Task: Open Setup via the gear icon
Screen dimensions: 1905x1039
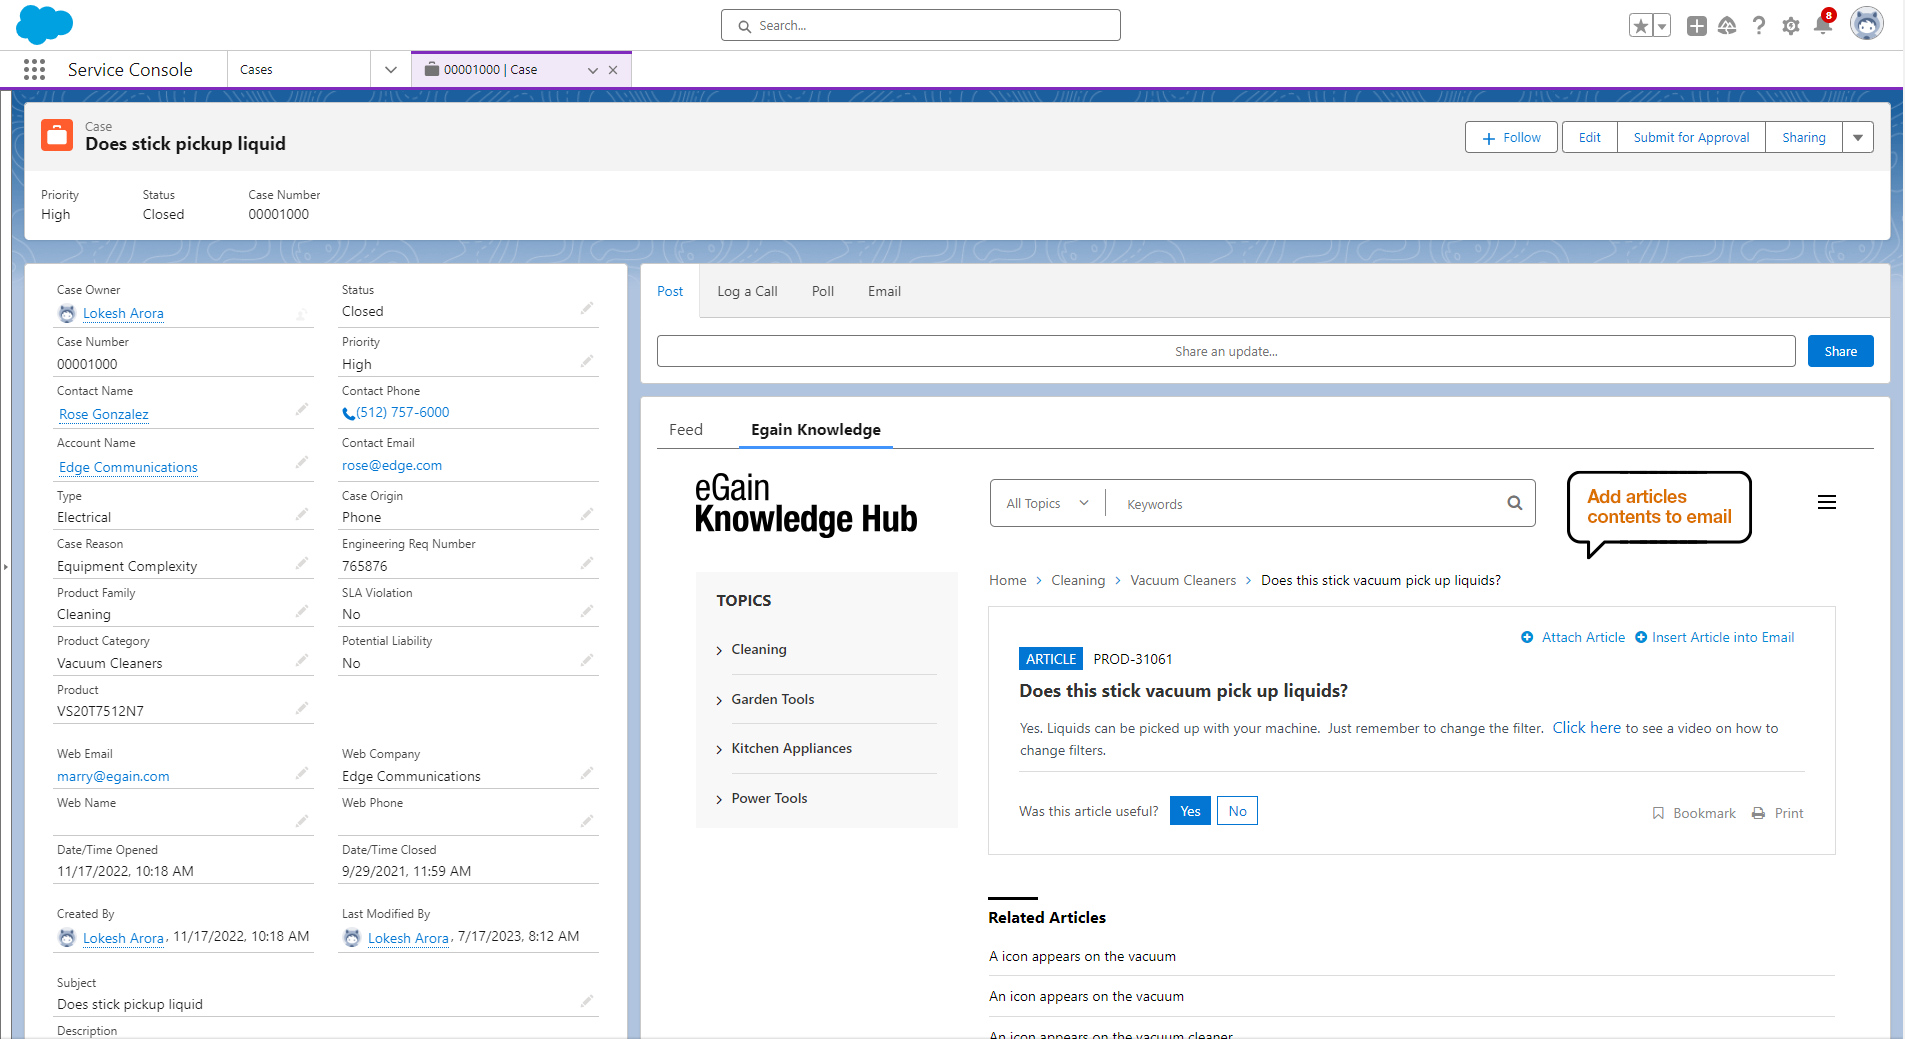Action: pos(1790,25)
